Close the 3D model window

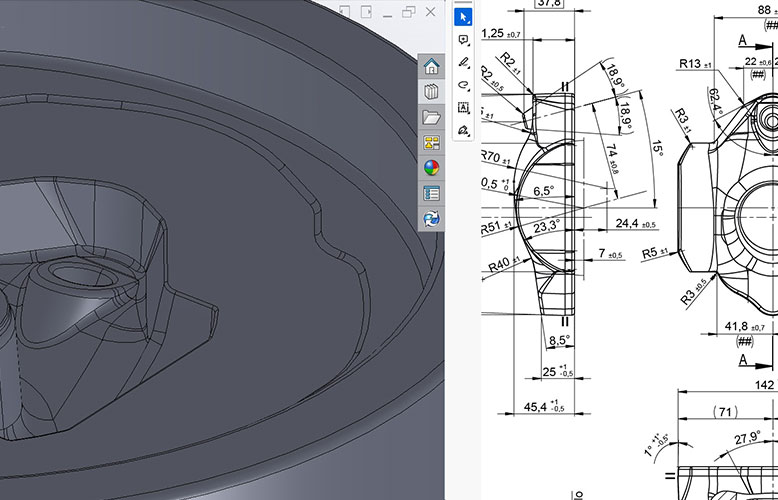pos(431,11)
